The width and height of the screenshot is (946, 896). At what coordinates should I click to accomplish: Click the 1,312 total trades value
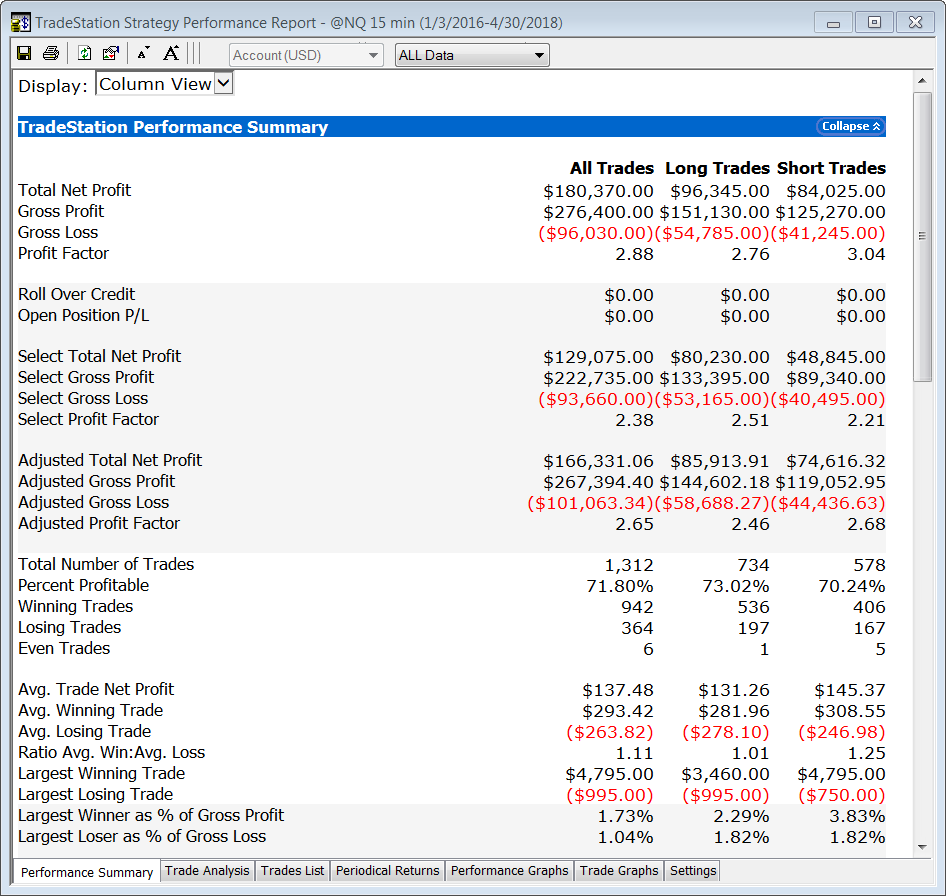629,565
